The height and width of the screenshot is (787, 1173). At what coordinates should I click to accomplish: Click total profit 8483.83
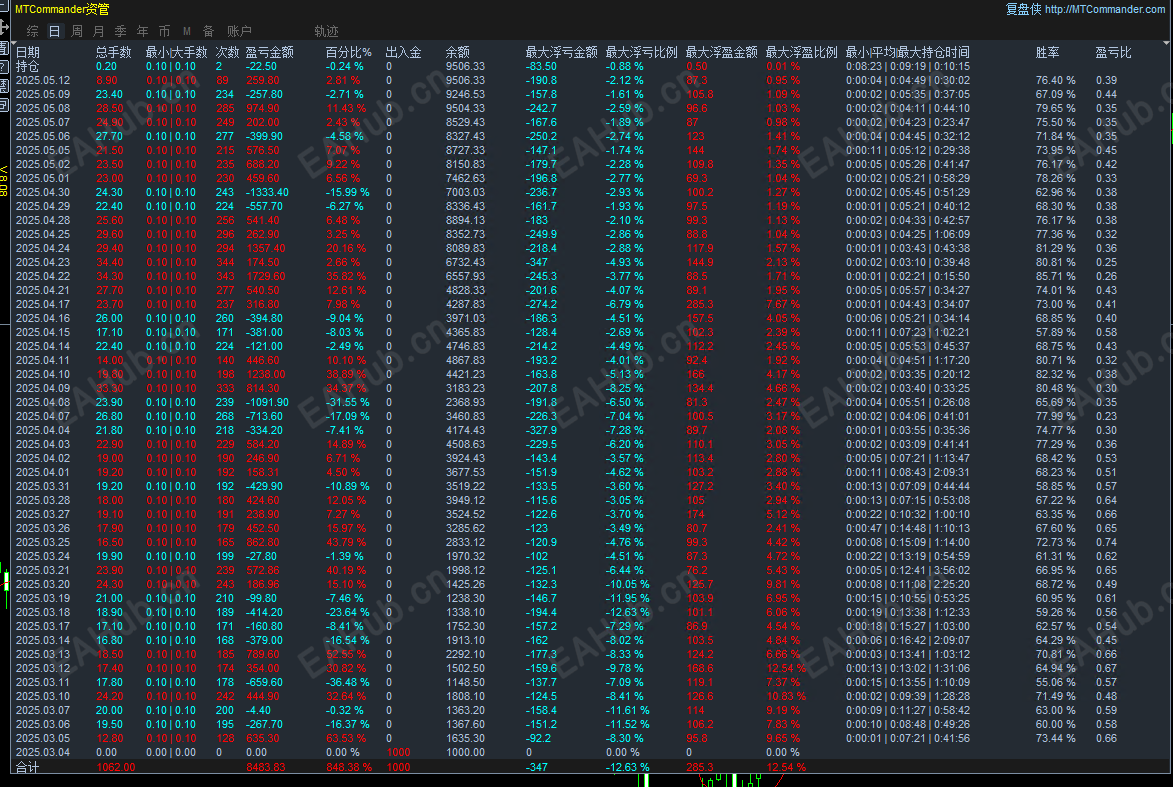click(x=266, y=768)
